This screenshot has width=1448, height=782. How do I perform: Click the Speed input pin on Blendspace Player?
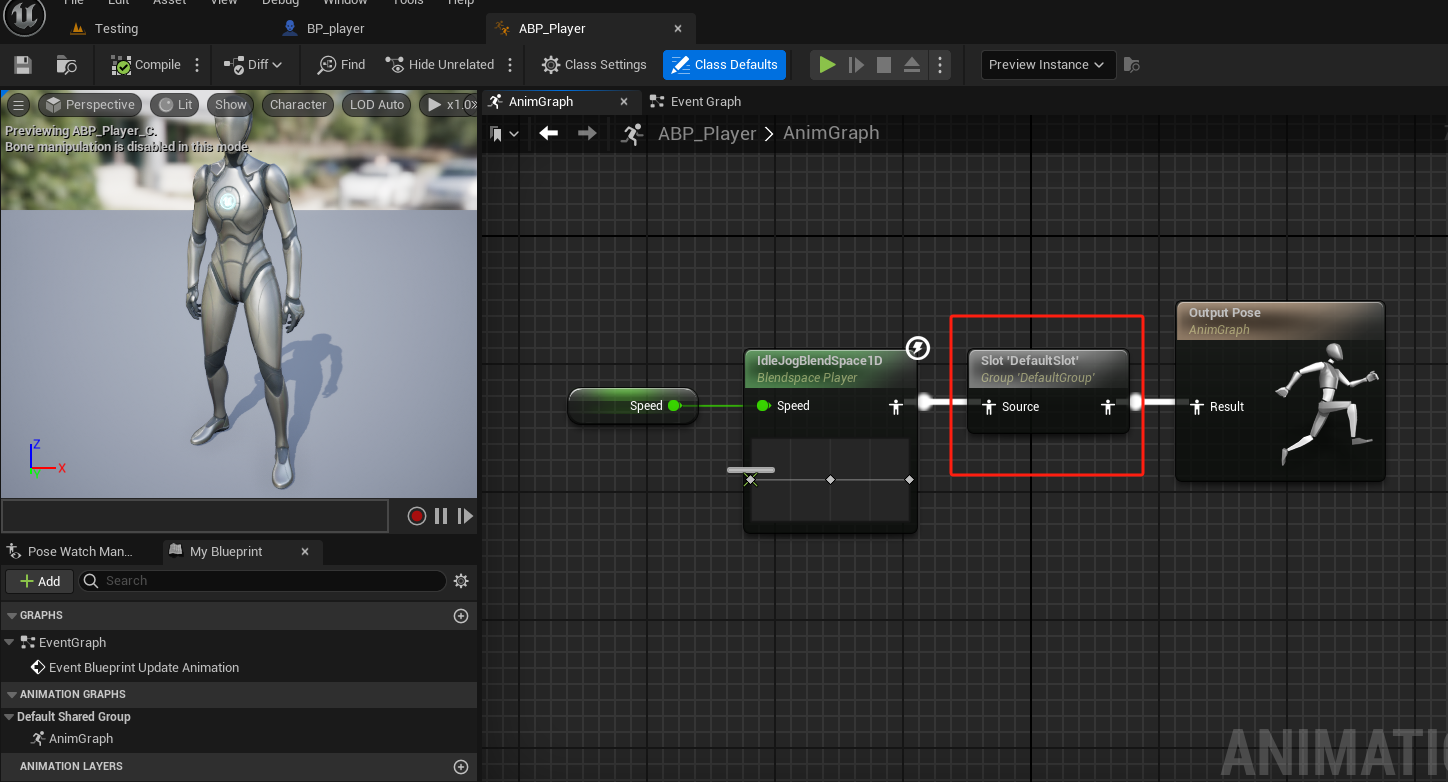(764, 406)
